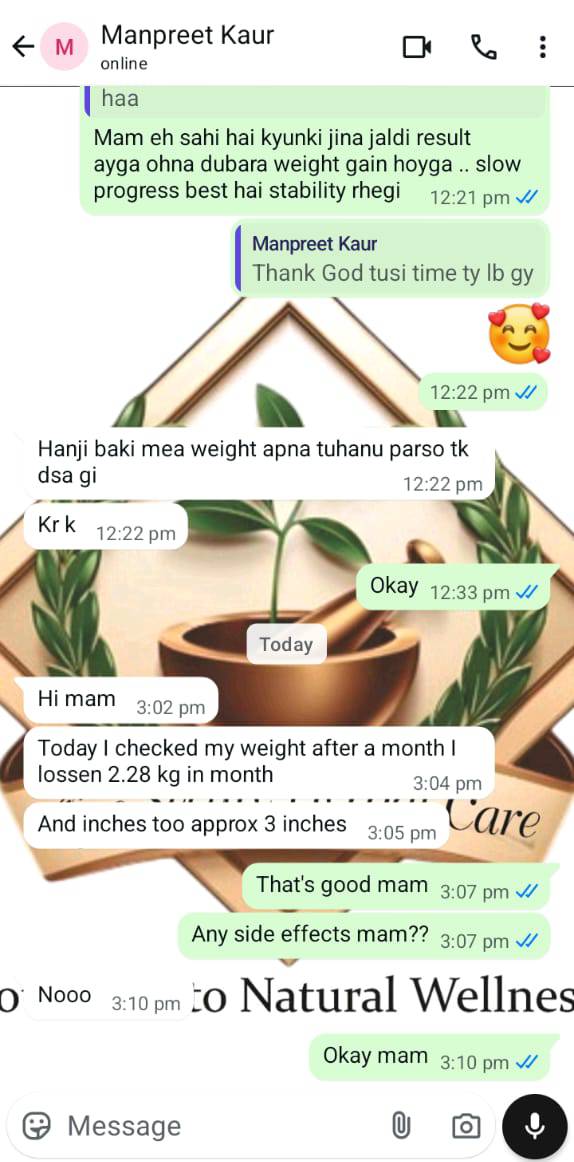
Task: Tap the M profile avatar
Action: [64, 47]
